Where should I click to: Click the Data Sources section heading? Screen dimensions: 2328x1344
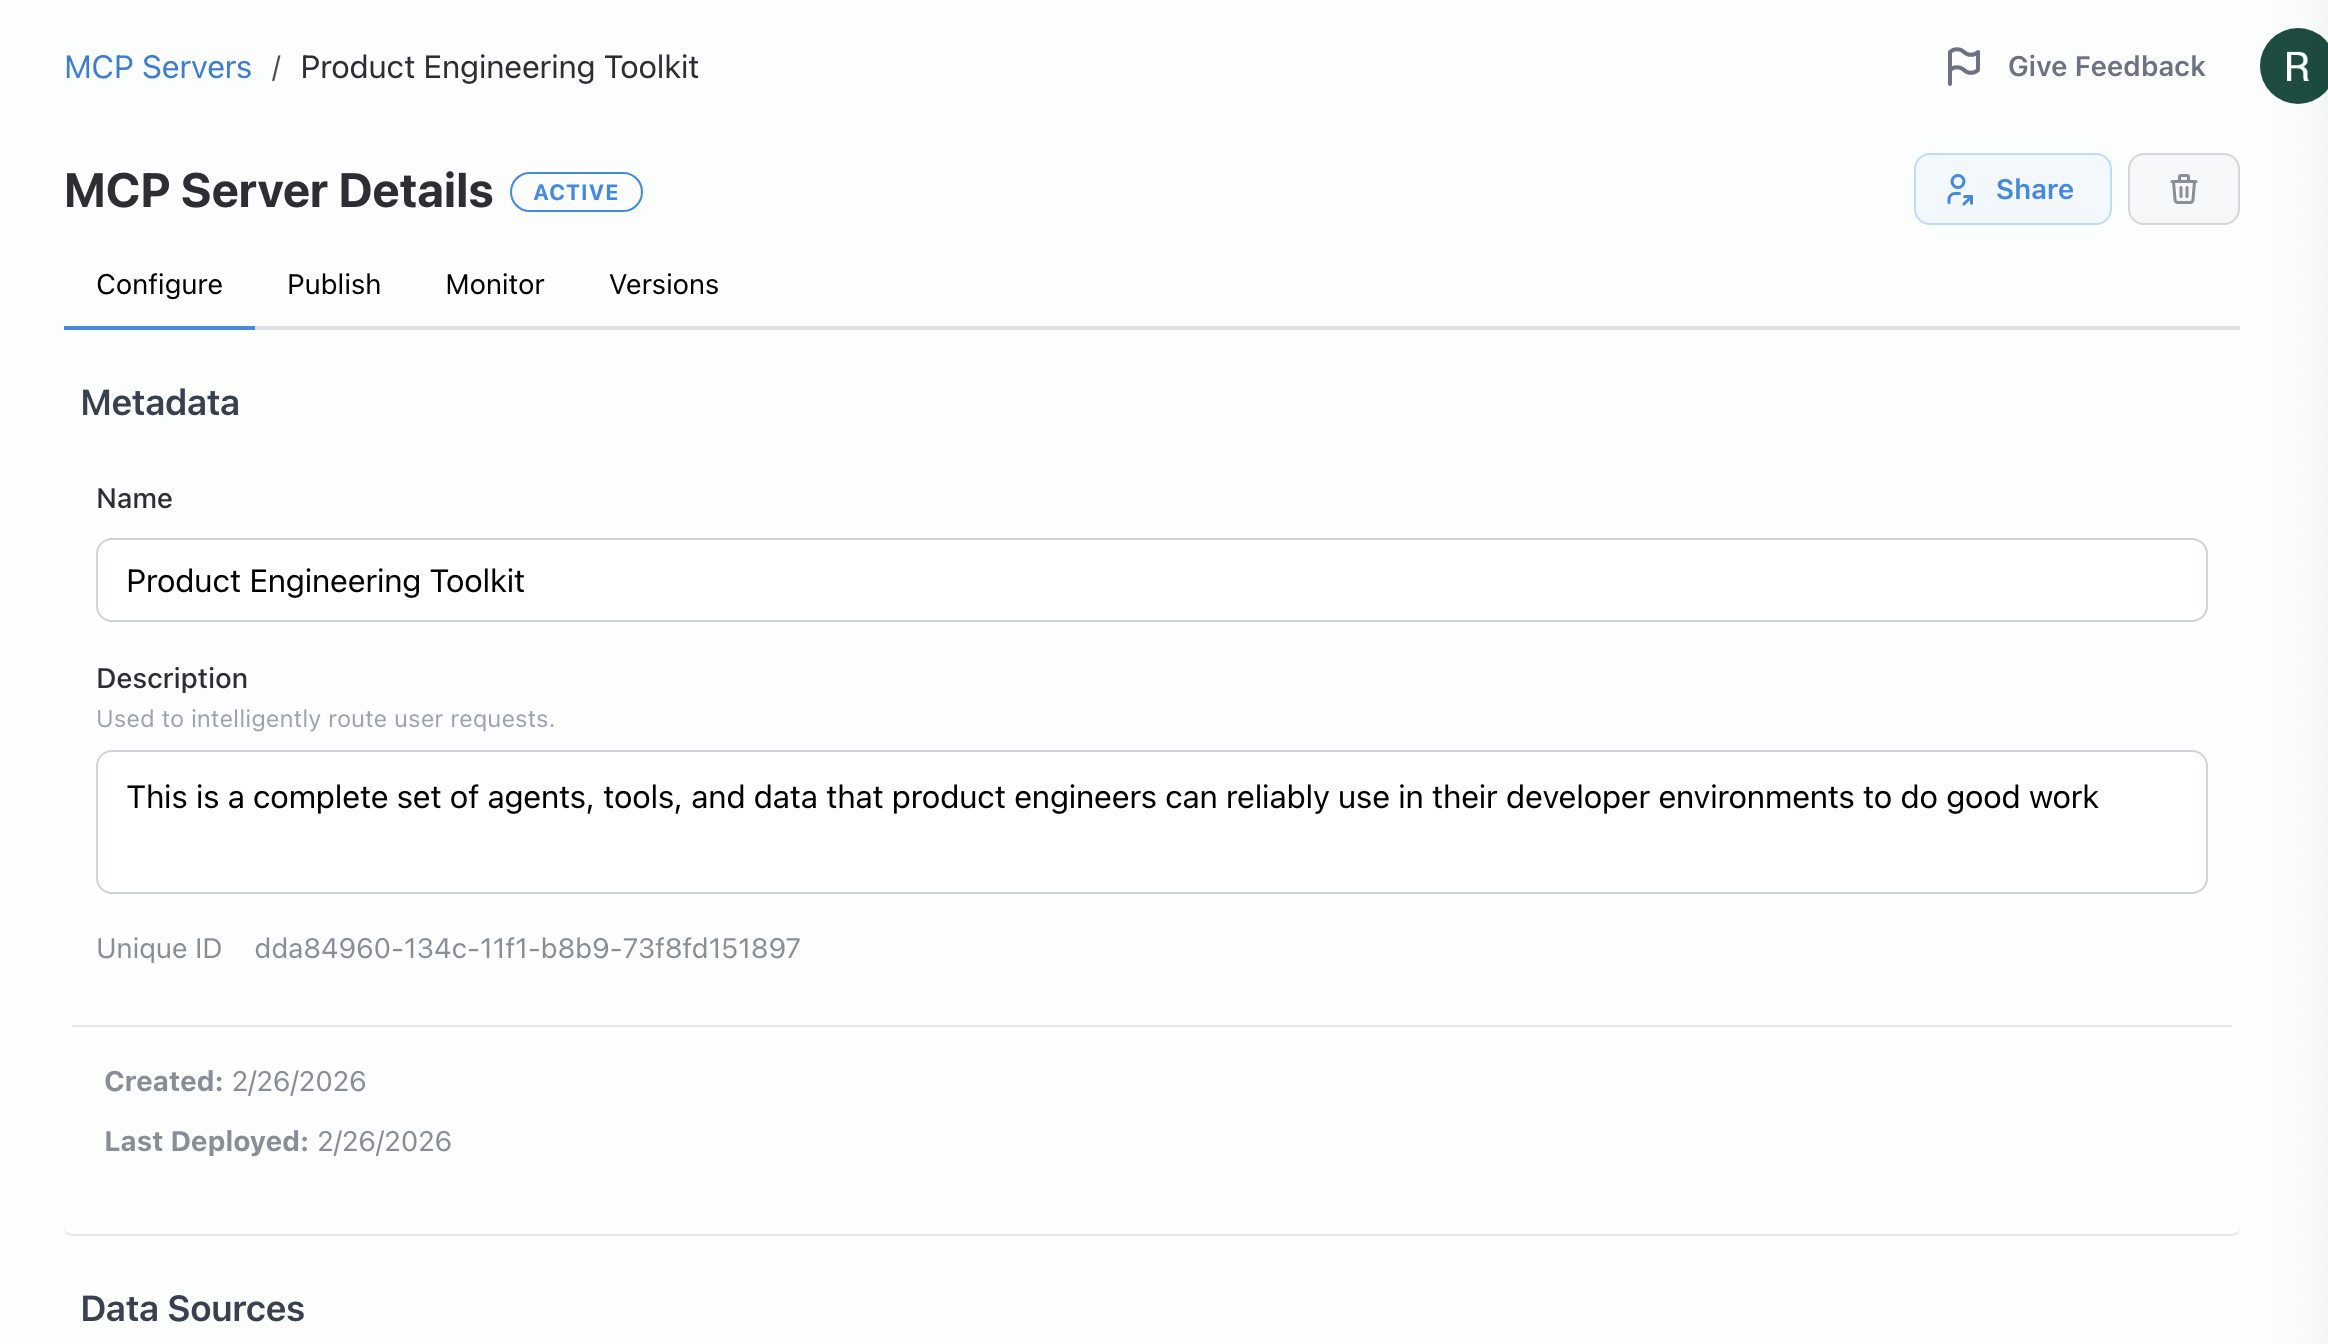point(193,1308)
